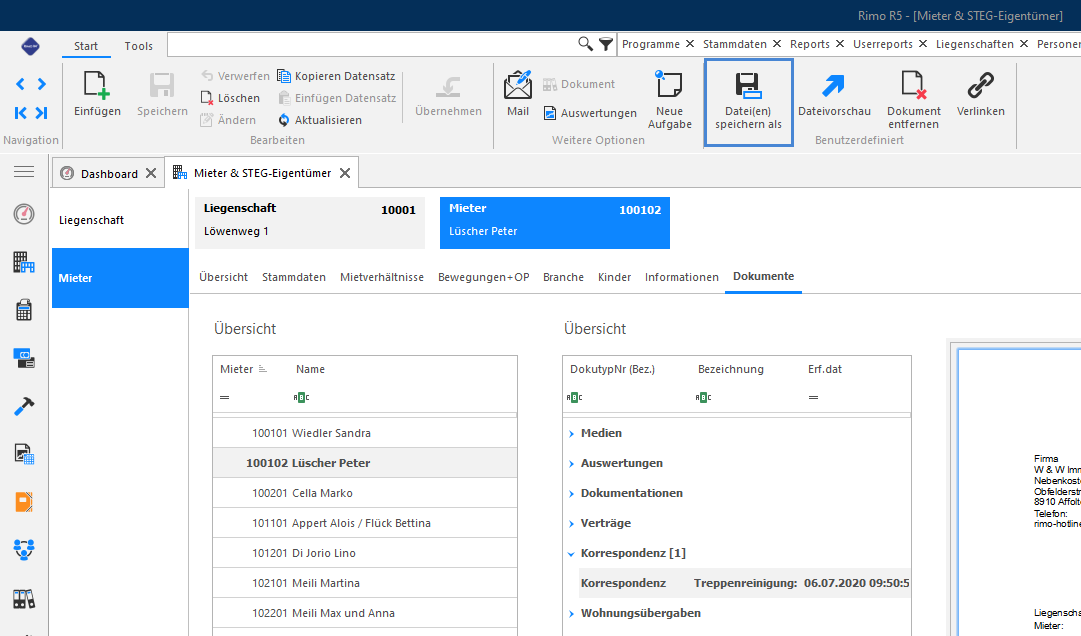This screenshot has height=636, width=1081.
Task: Go to the next record arrow
Action: tap(42, 84)
